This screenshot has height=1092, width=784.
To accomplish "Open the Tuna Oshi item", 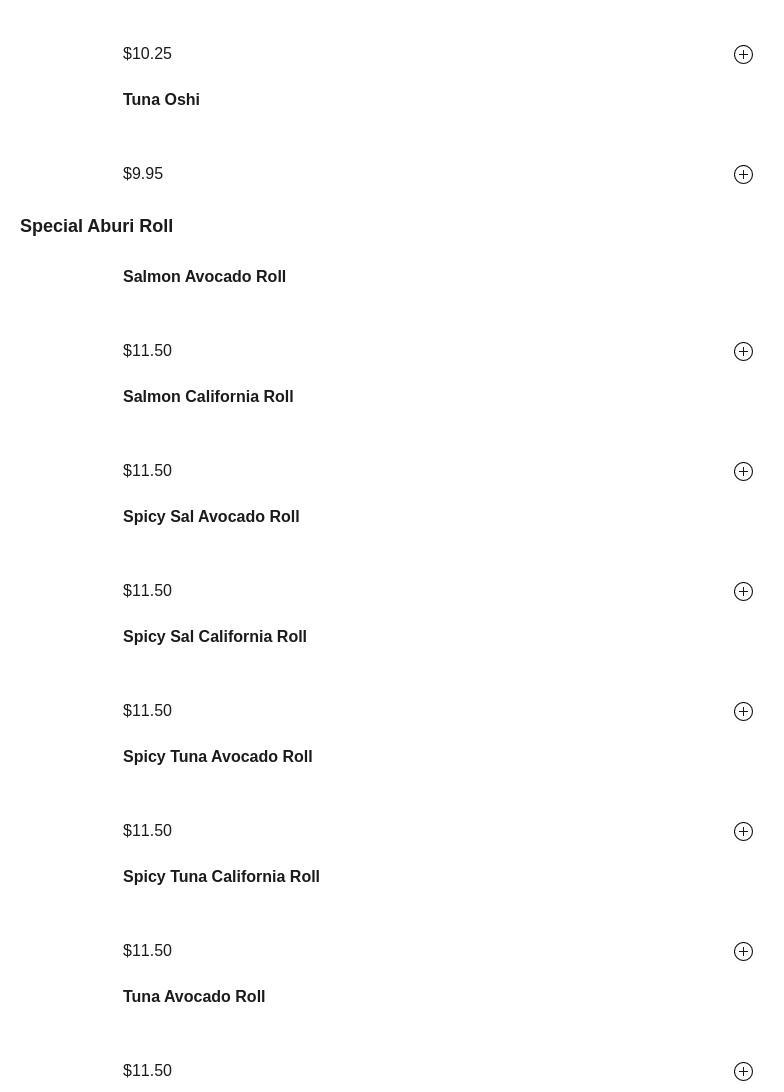I will coord(161,100).
